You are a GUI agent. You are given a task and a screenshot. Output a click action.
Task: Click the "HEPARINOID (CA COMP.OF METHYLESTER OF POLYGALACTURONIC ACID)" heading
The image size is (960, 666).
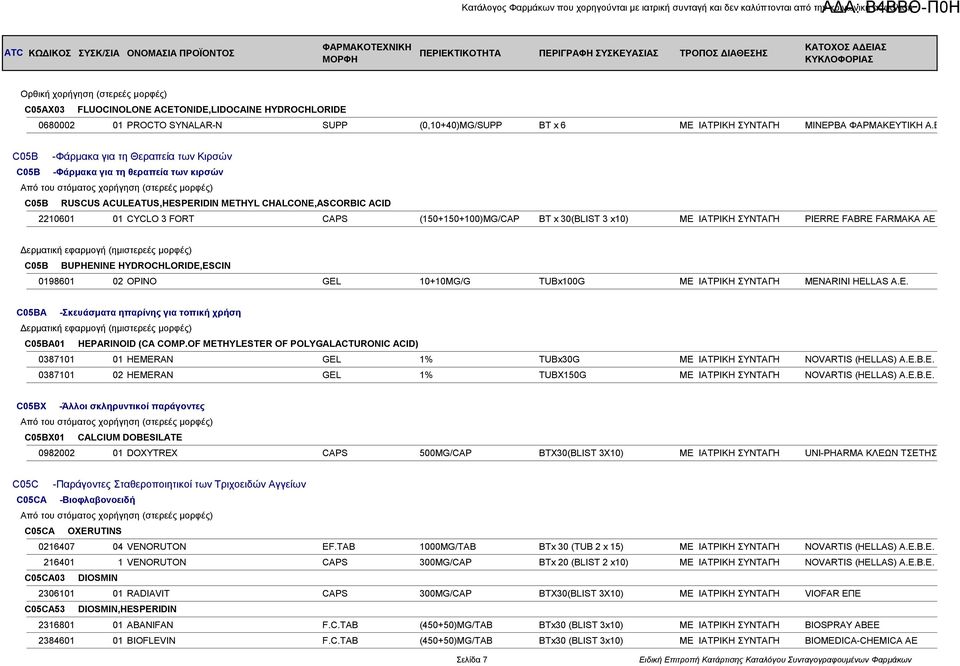click(248, 344)
